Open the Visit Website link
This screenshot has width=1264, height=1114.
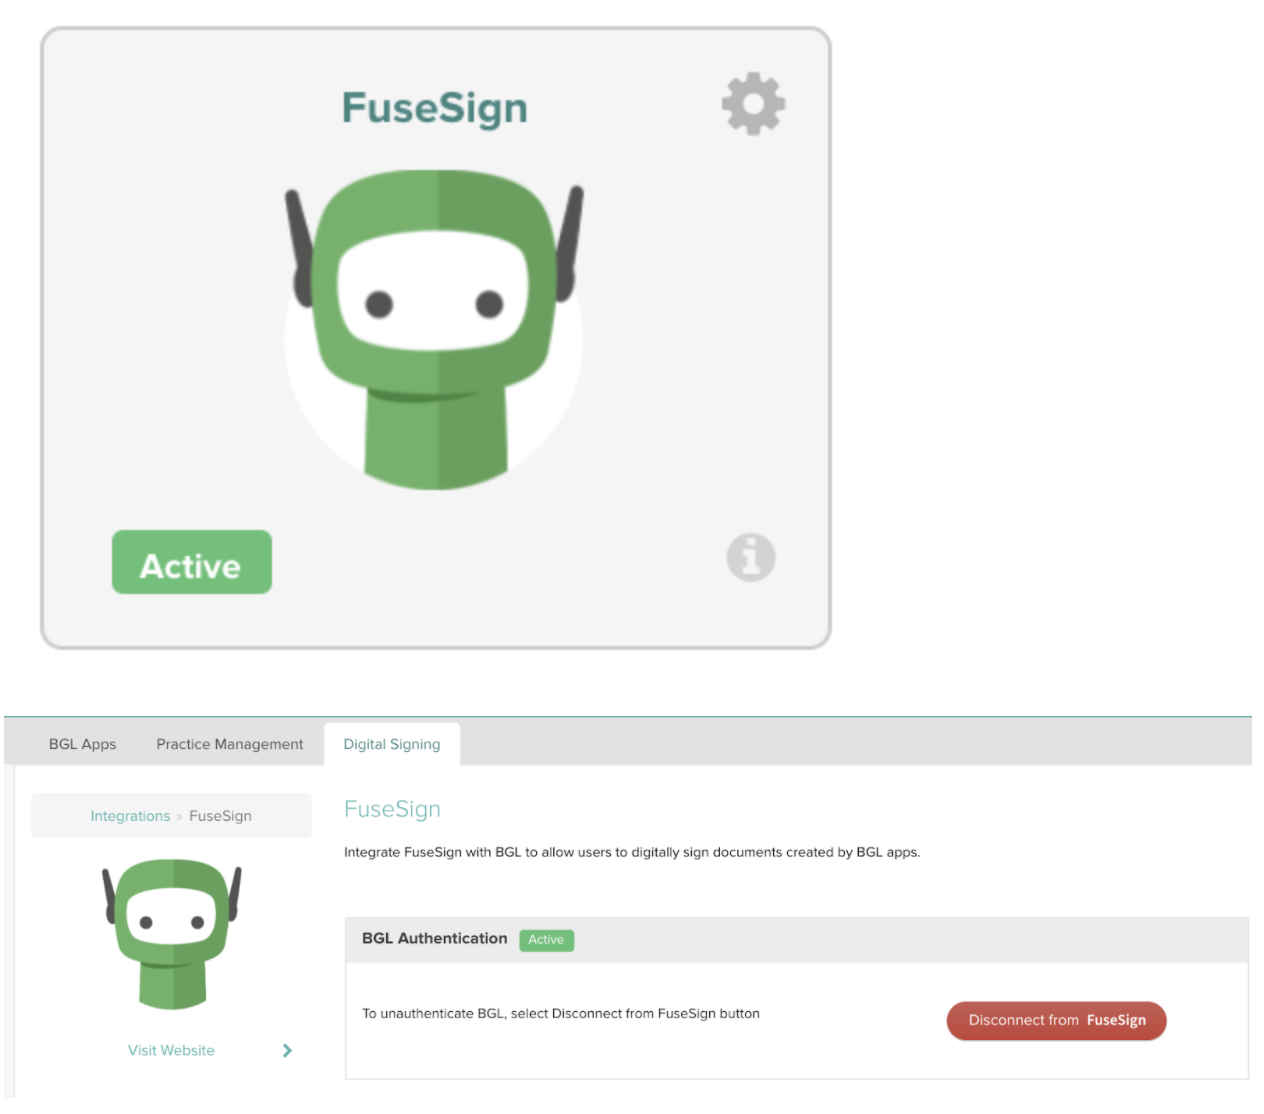[x=171, y=1050]
